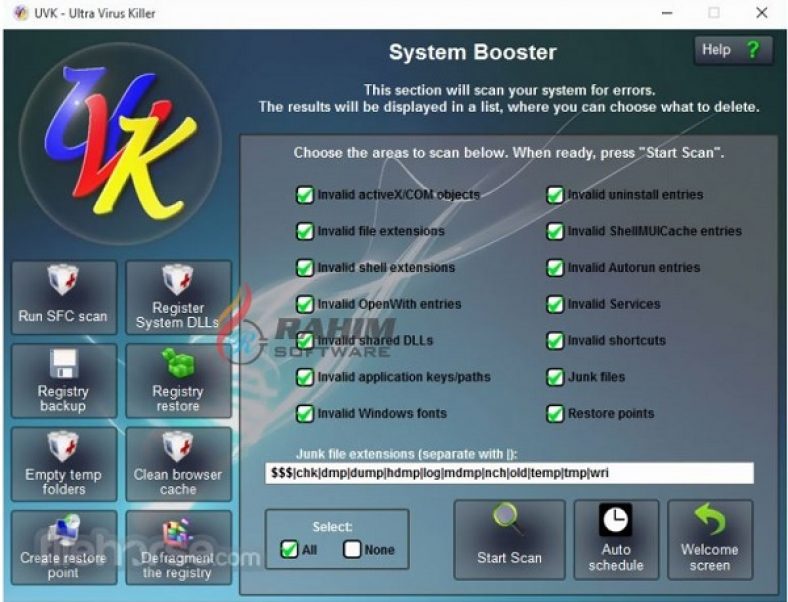Toggle Invalid ShellMUICache entries checkbox
Viewport: 788px width, 602px height.
click(555, 231)
